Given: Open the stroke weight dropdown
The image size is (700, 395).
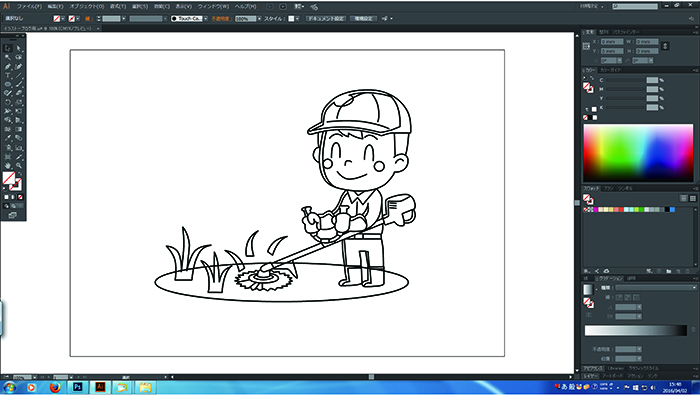Looking at the screenshot, I should pyautogui.click(x=124, y=19).
